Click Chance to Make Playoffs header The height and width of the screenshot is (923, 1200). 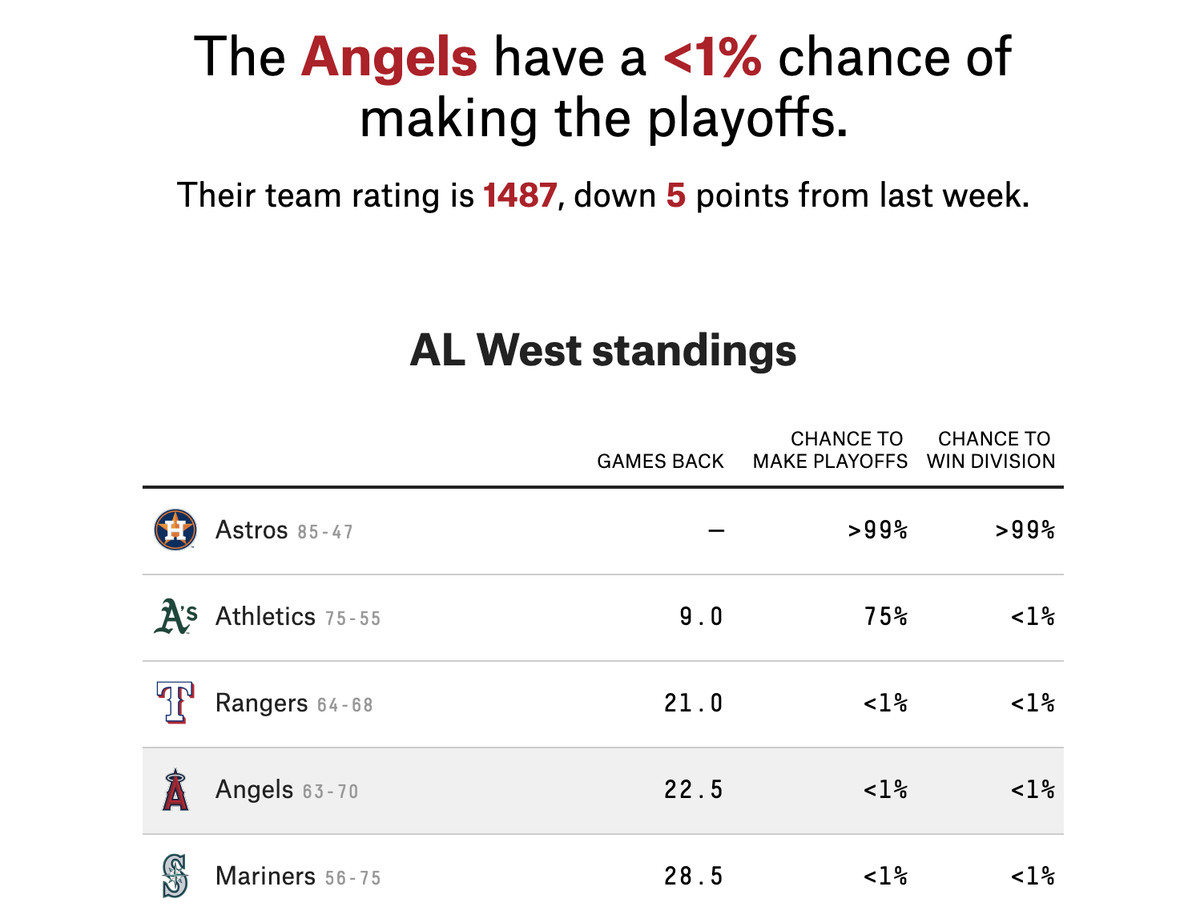tap(830, 450)
